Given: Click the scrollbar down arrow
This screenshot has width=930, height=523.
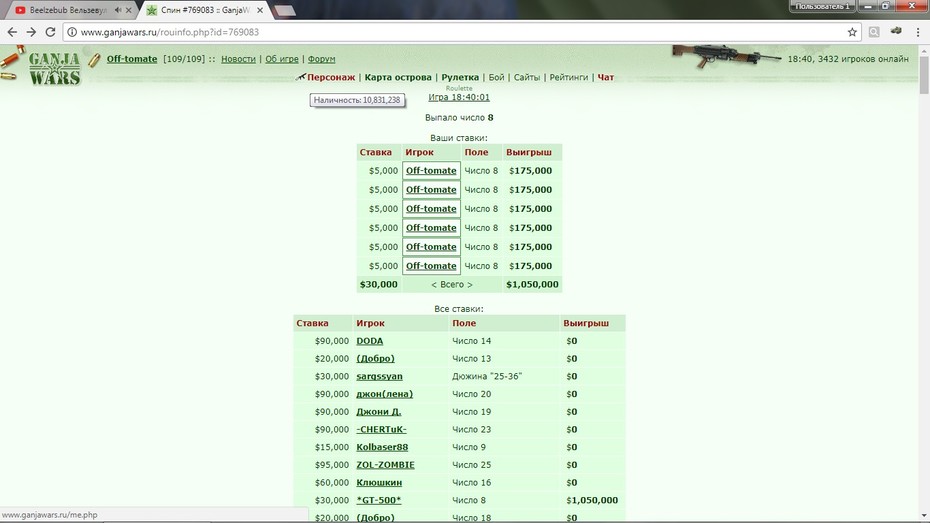Looking at the screenshot, I should (x=924, y=516).
